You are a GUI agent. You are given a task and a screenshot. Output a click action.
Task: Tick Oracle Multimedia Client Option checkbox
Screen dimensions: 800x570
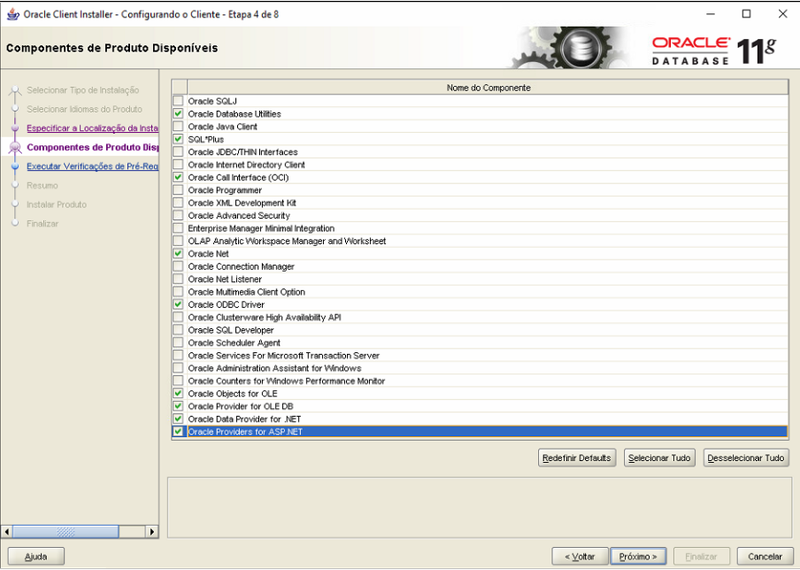coord(178,292)
